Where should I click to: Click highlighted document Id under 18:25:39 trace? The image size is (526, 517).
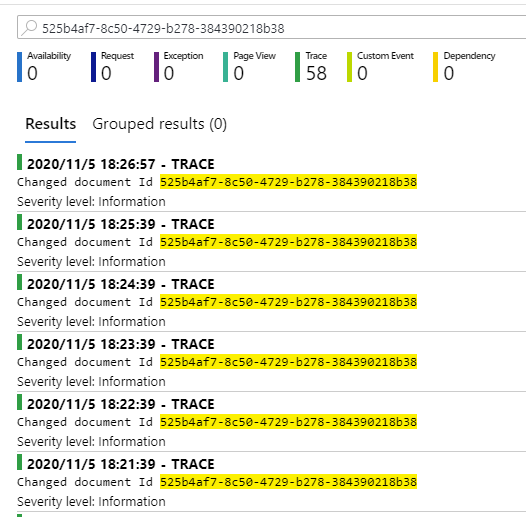[x=288, y=242]
